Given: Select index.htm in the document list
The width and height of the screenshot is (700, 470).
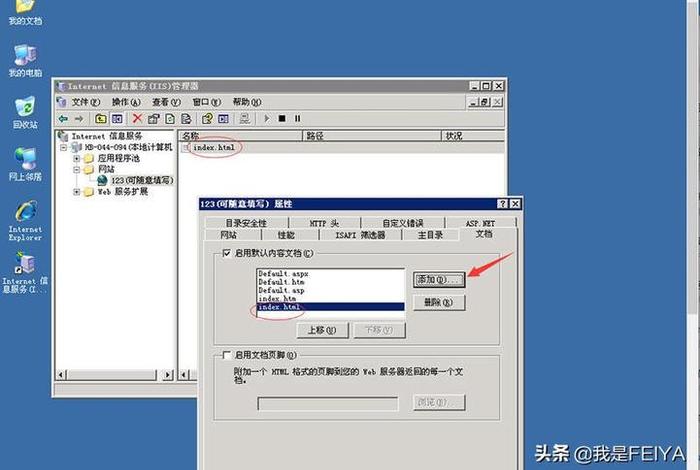Looking at the screenshot, I should pyautogui.click(x=330, y=299).
